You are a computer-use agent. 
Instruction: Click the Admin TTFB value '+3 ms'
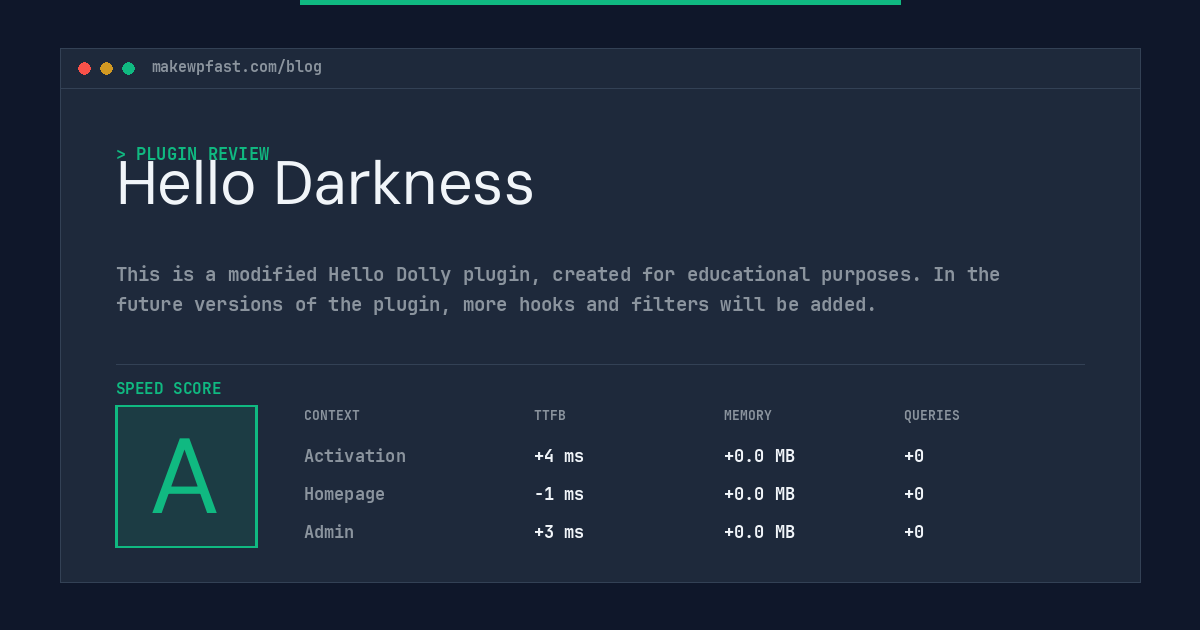[559, 532]
